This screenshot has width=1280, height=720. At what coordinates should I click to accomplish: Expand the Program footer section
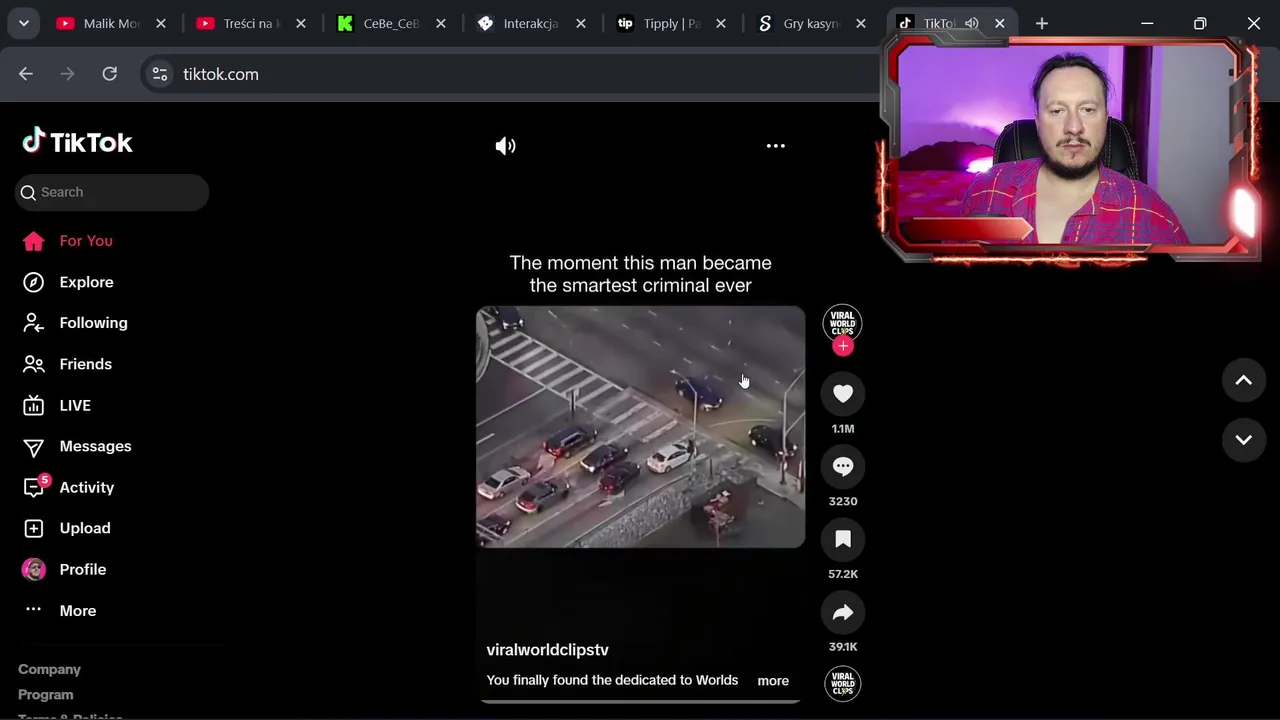46,694
